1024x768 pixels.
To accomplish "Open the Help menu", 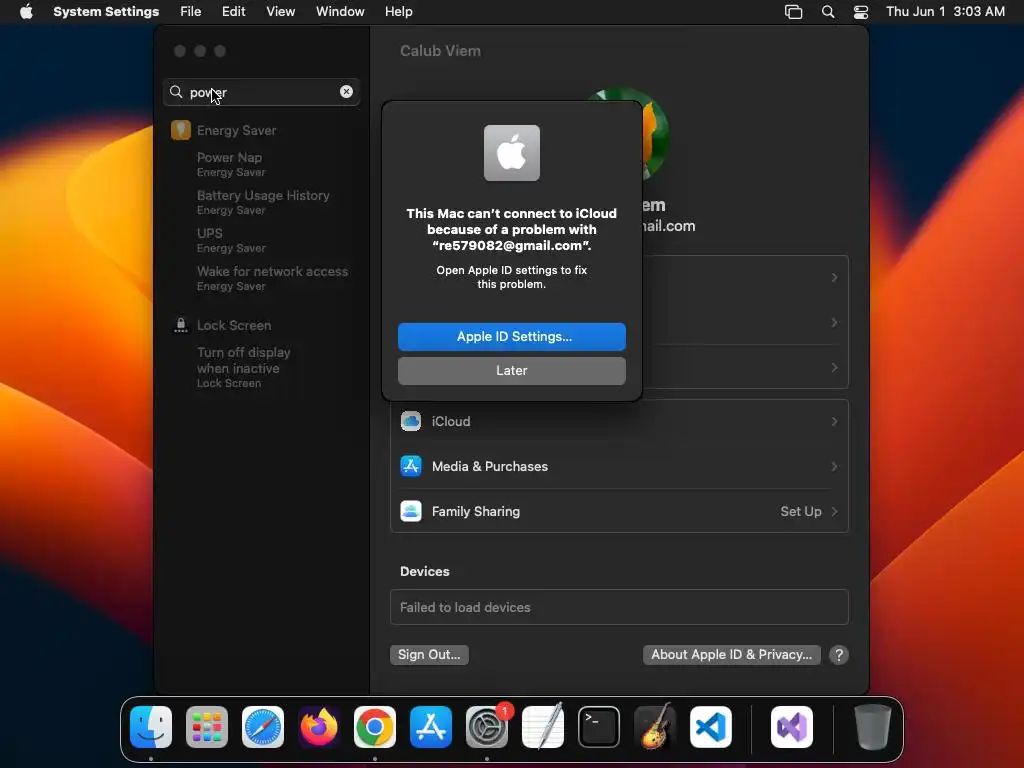I will tap(398, 12).
